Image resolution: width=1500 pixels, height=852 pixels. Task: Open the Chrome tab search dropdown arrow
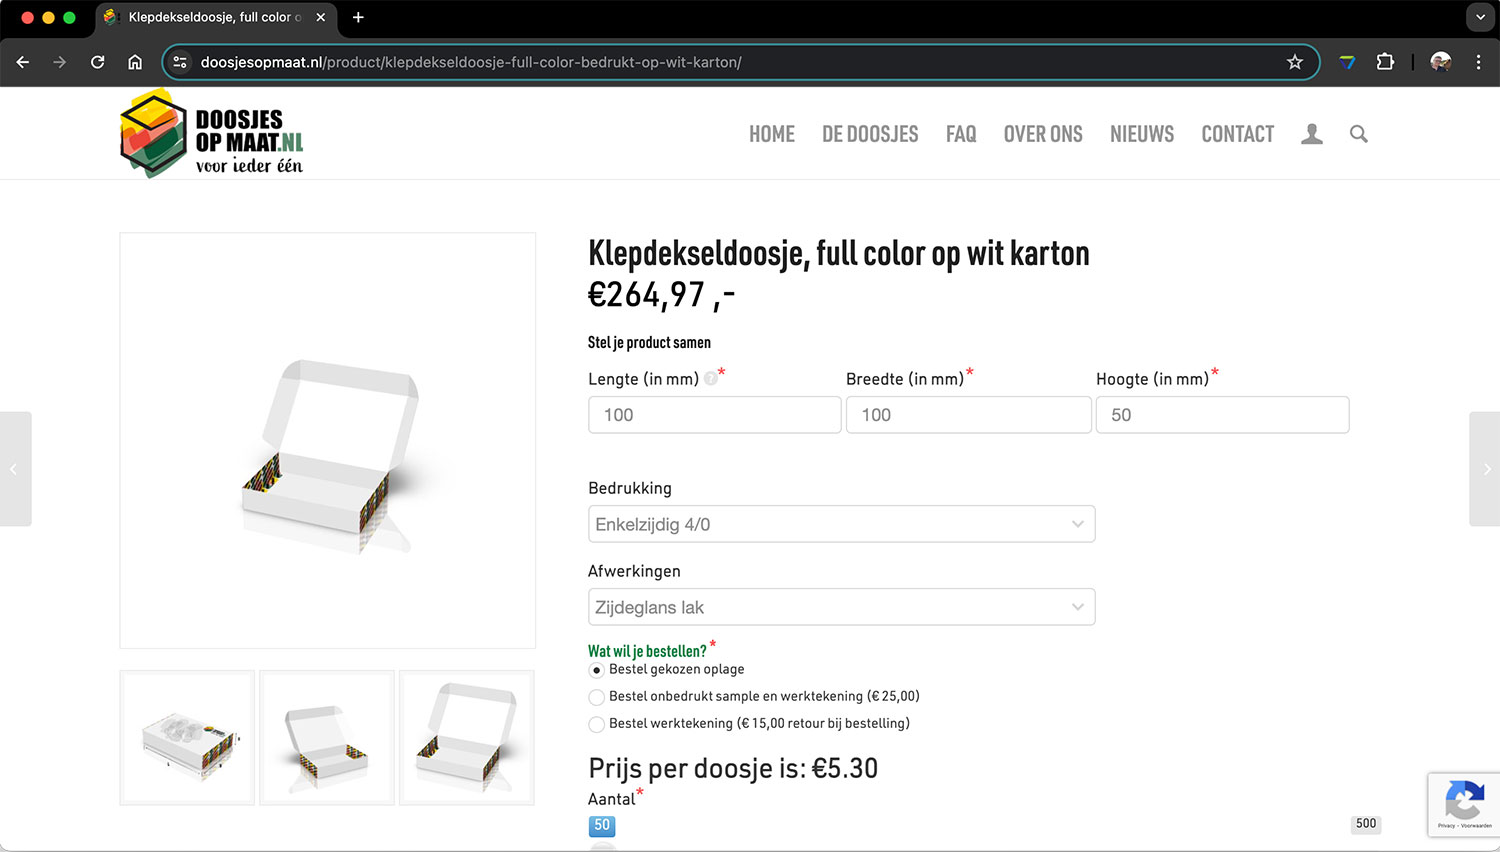[1480, 17]
